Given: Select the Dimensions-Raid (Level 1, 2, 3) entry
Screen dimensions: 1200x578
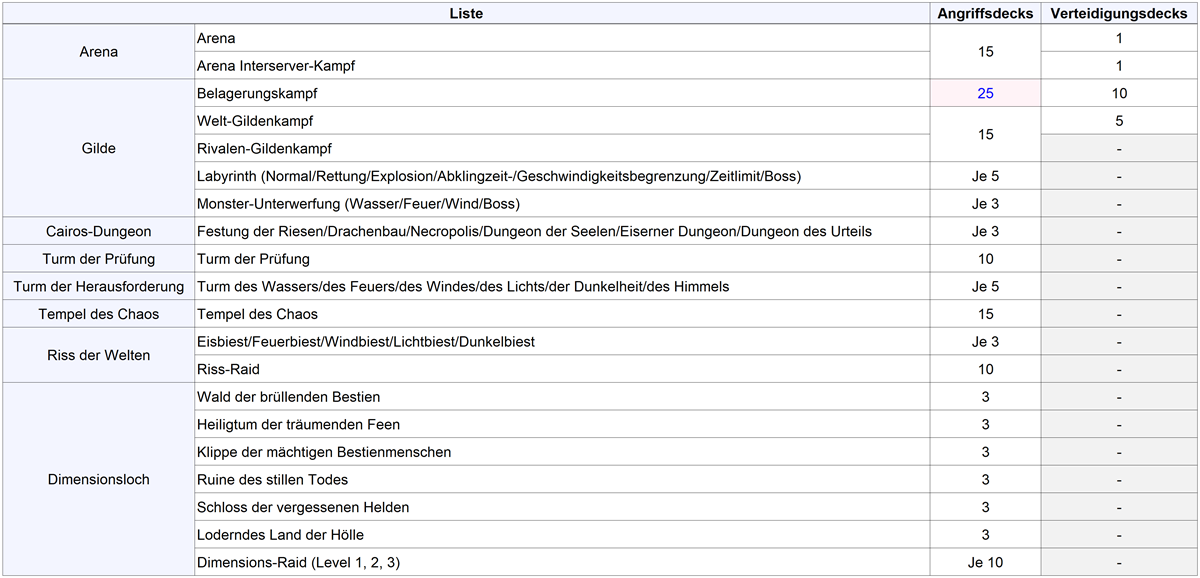Looking at the screenshot, I should (298, 562).
